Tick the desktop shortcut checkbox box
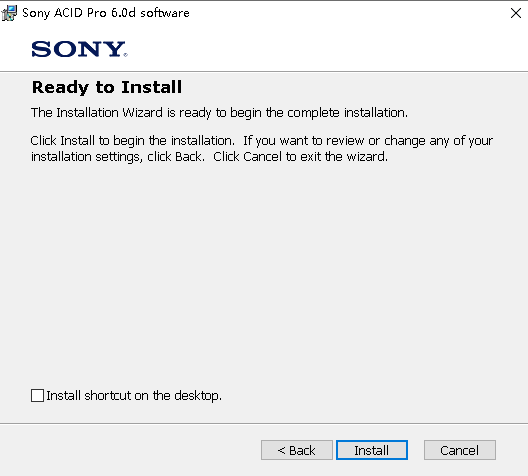The image size is (528, 476). point(37,395)
